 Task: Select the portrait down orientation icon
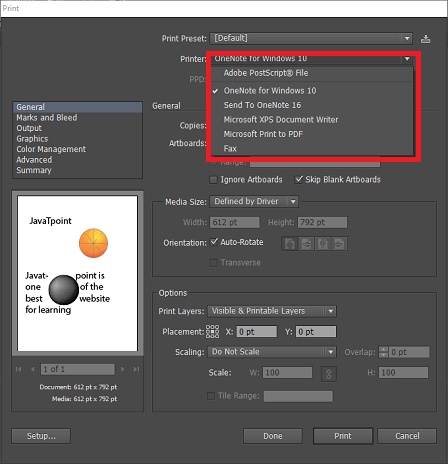pyautogui.click(x=323, y=244)
